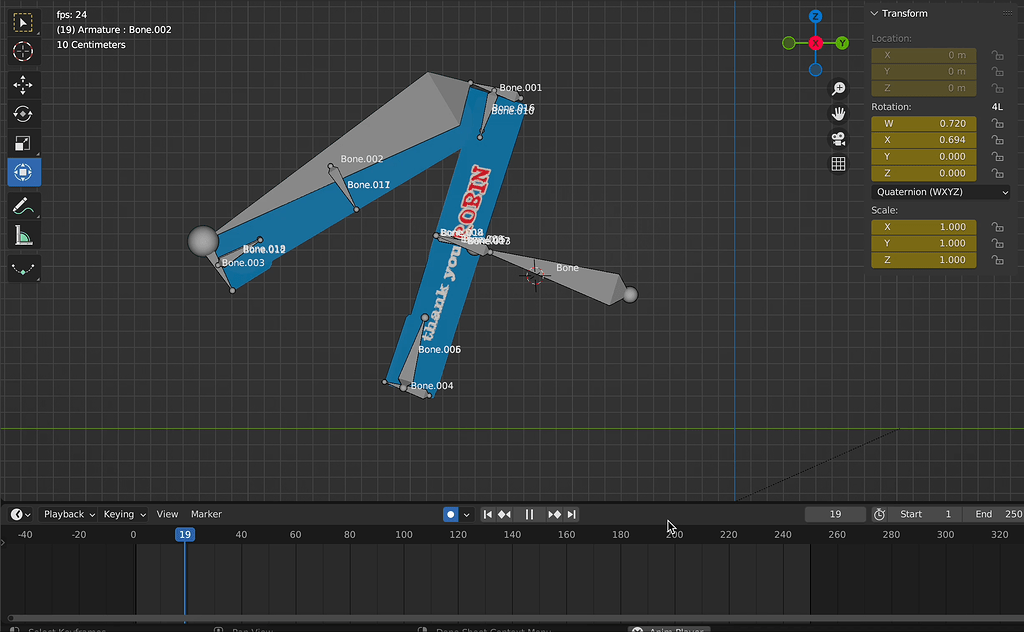This screenshot has width=1024, height=632.
Task: Toggle lock on Location Y
Action: coord(997,72)
